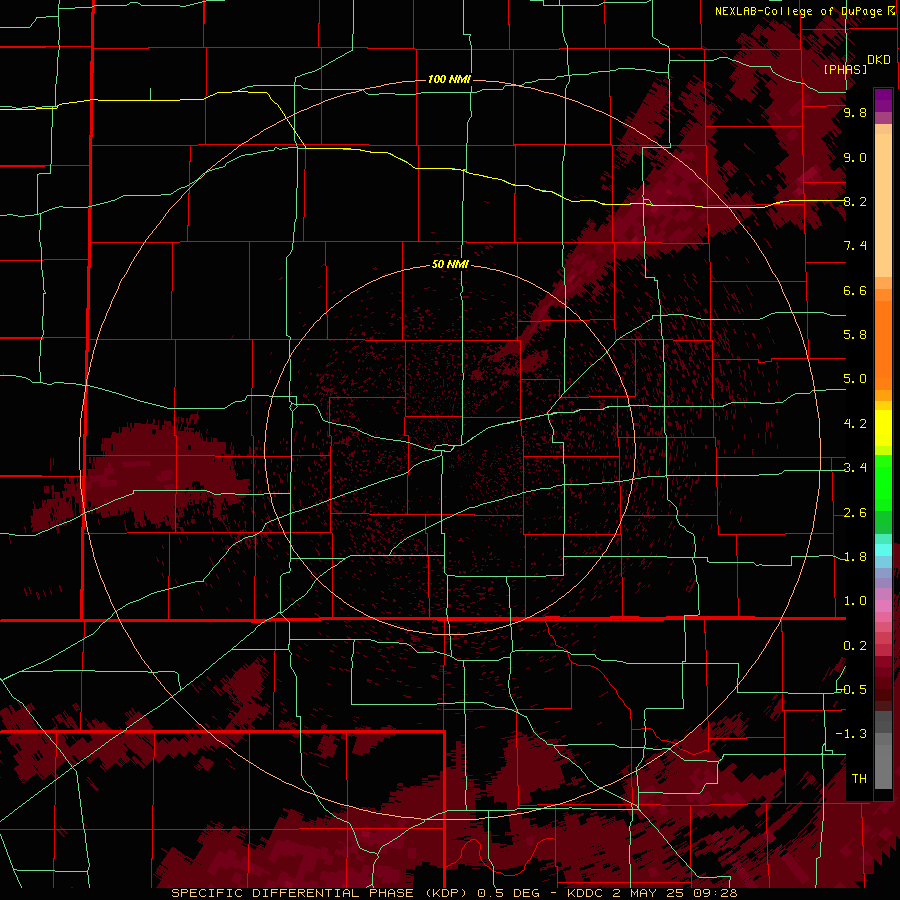Click the TH threshold label
This screenshot has height=900, width=900.
point(859,779)
